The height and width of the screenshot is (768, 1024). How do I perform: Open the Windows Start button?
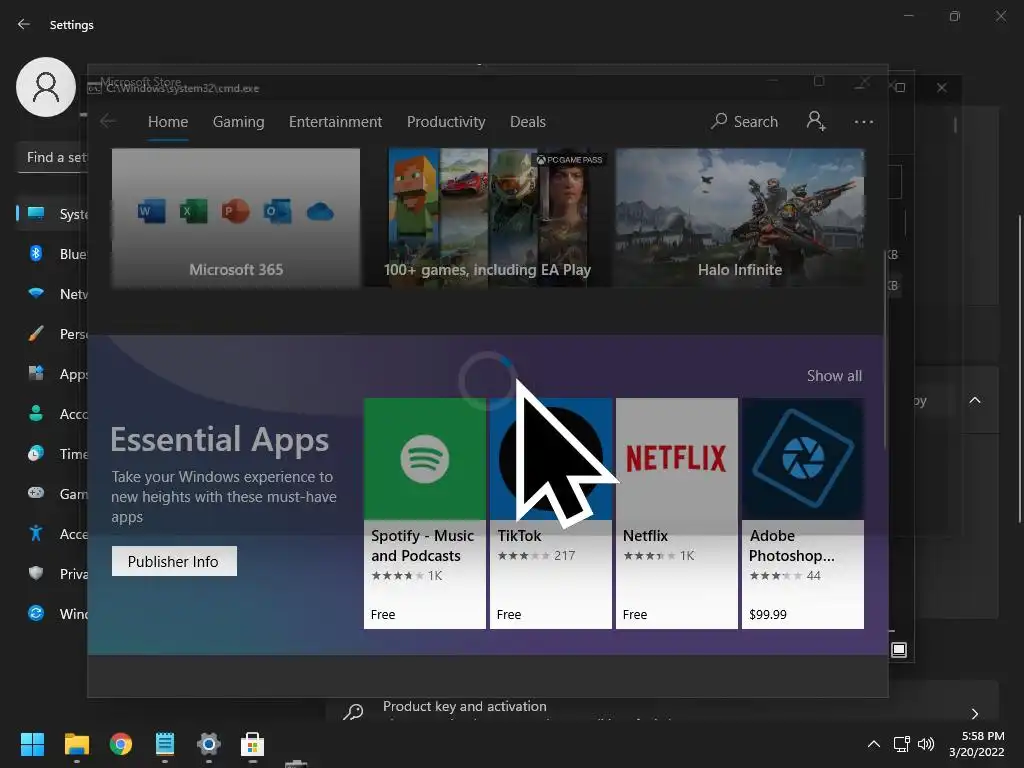click(x=32, y=744)
